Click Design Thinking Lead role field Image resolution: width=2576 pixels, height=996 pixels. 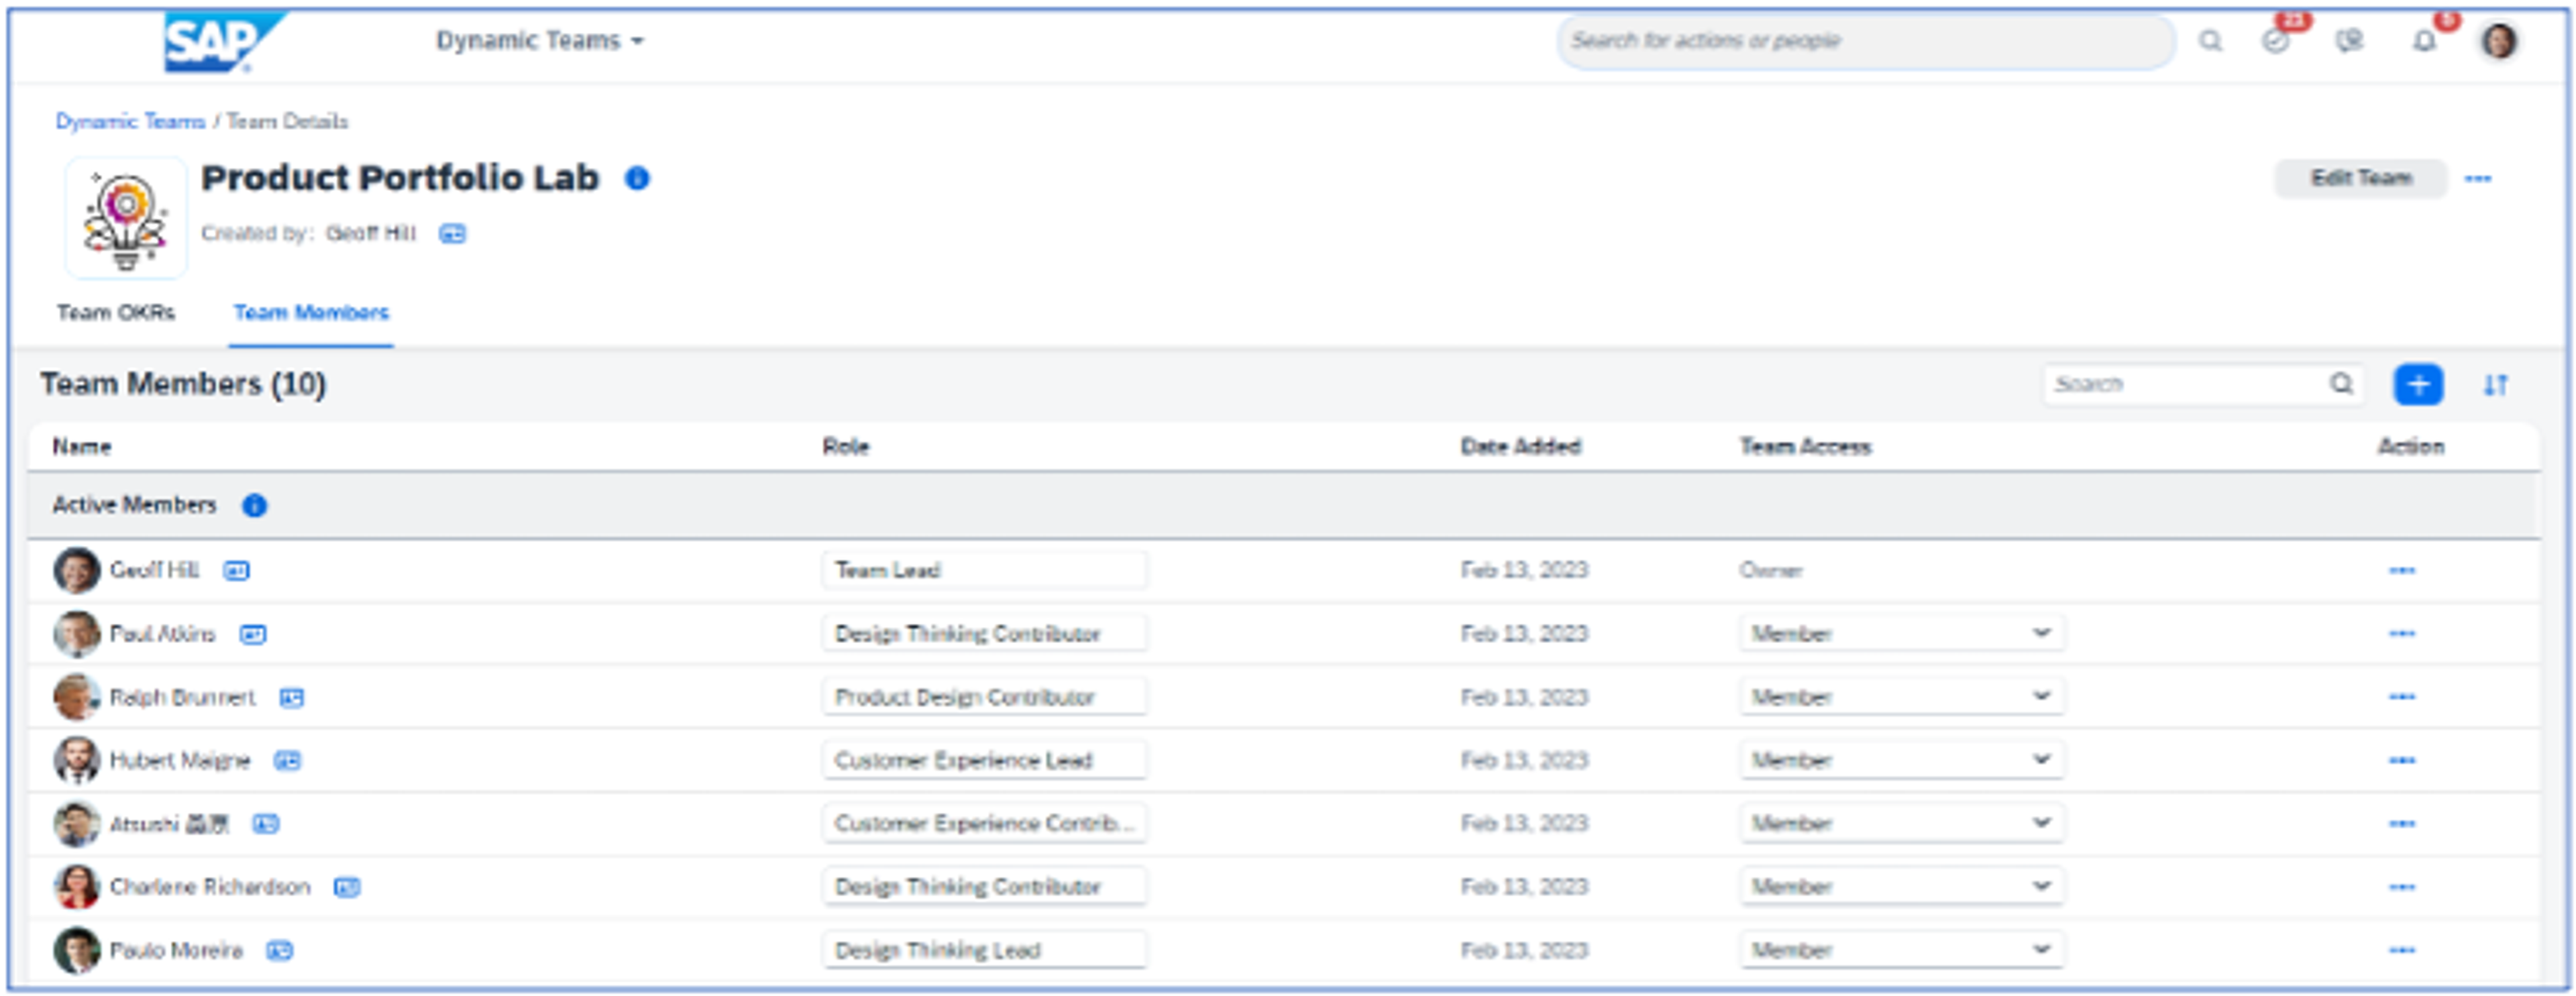(x=985, y=950)
